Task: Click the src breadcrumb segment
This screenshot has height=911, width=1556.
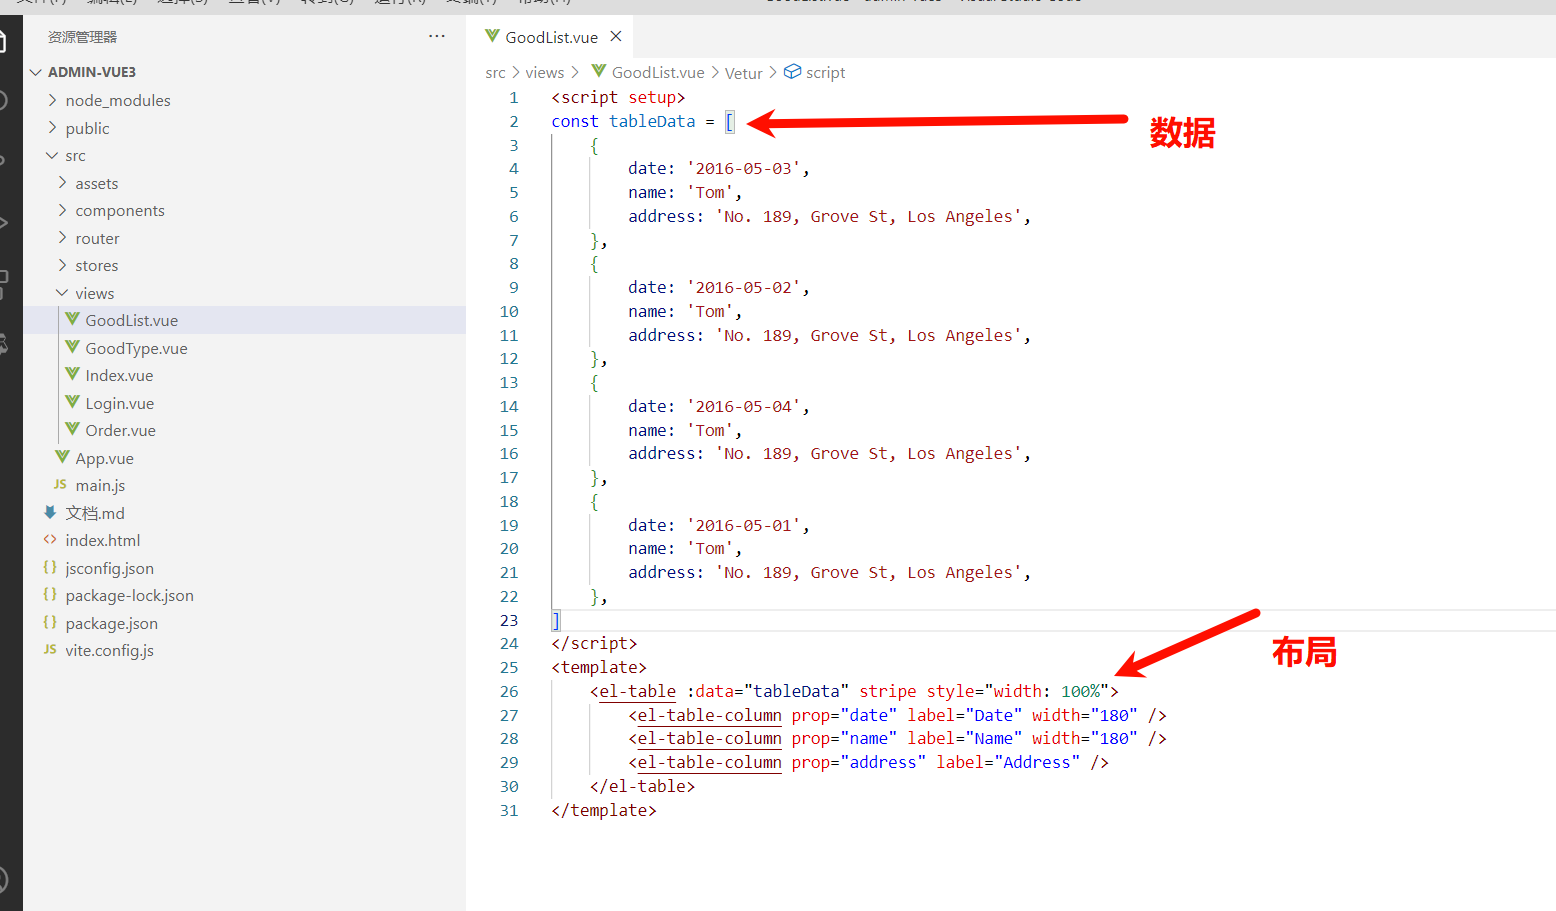Action: click(x=495, y=73)
